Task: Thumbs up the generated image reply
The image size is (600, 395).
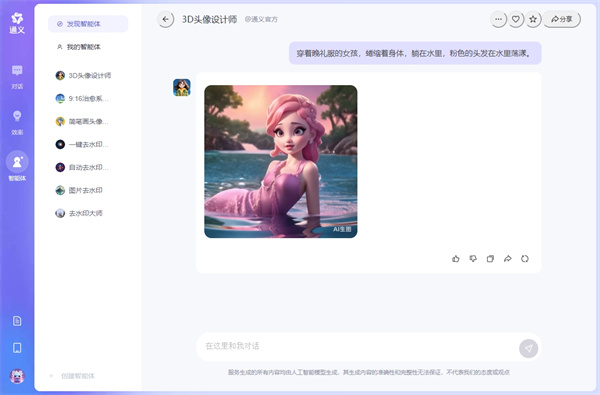Action: tap(455, 259)
